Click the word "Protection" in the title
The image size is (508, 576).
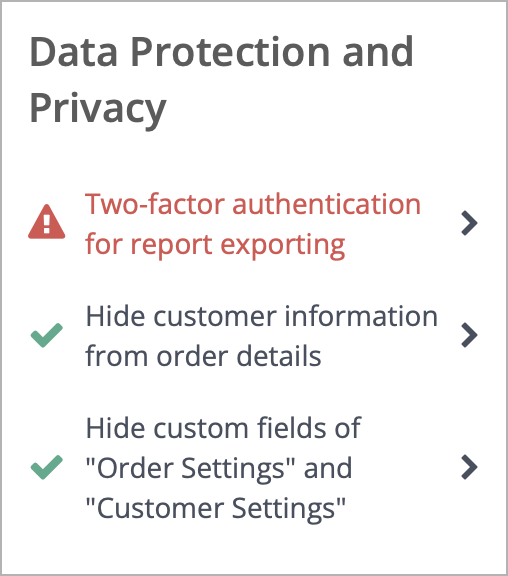click(x=231, y=52)
